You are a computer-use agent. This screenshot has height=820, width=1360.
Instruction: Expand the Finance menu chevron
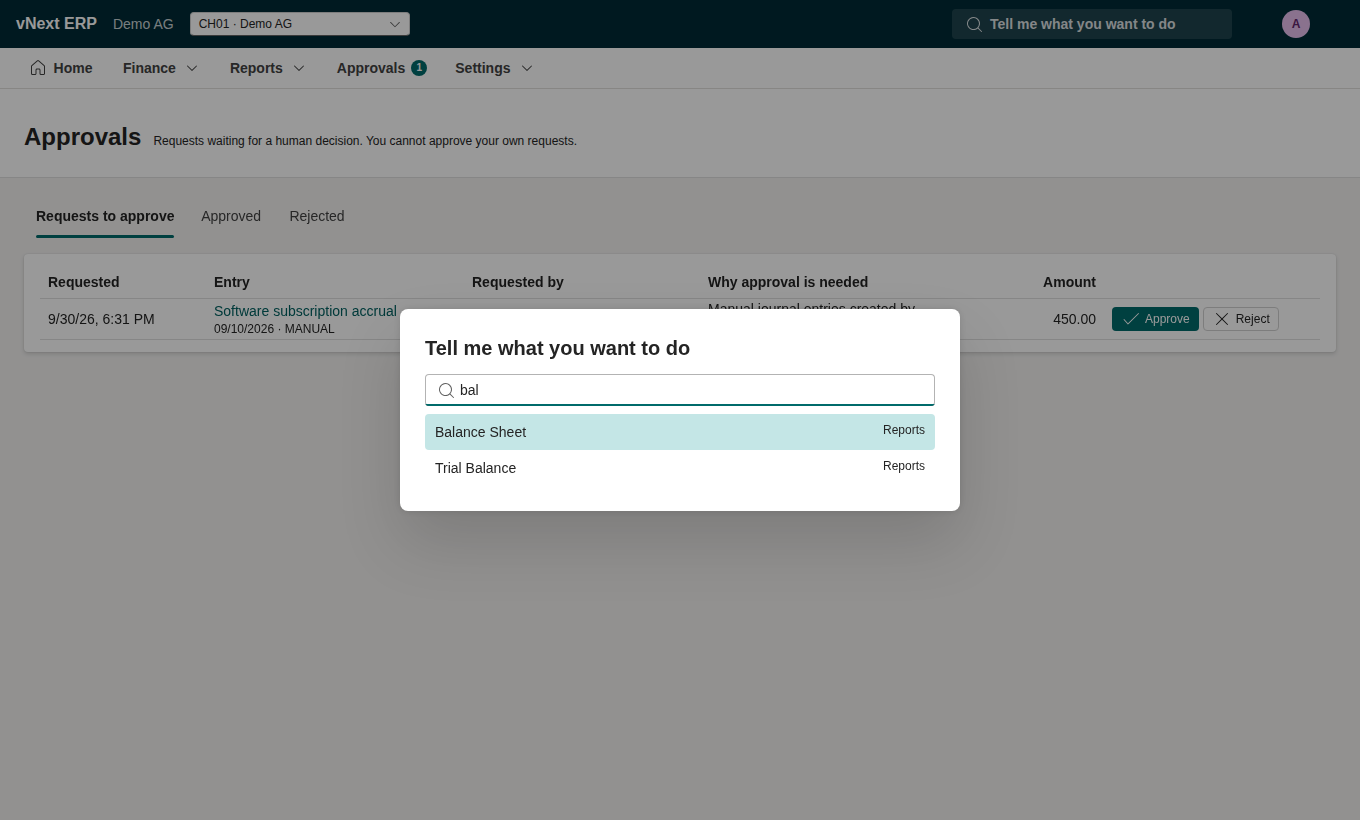coord(192,68)
